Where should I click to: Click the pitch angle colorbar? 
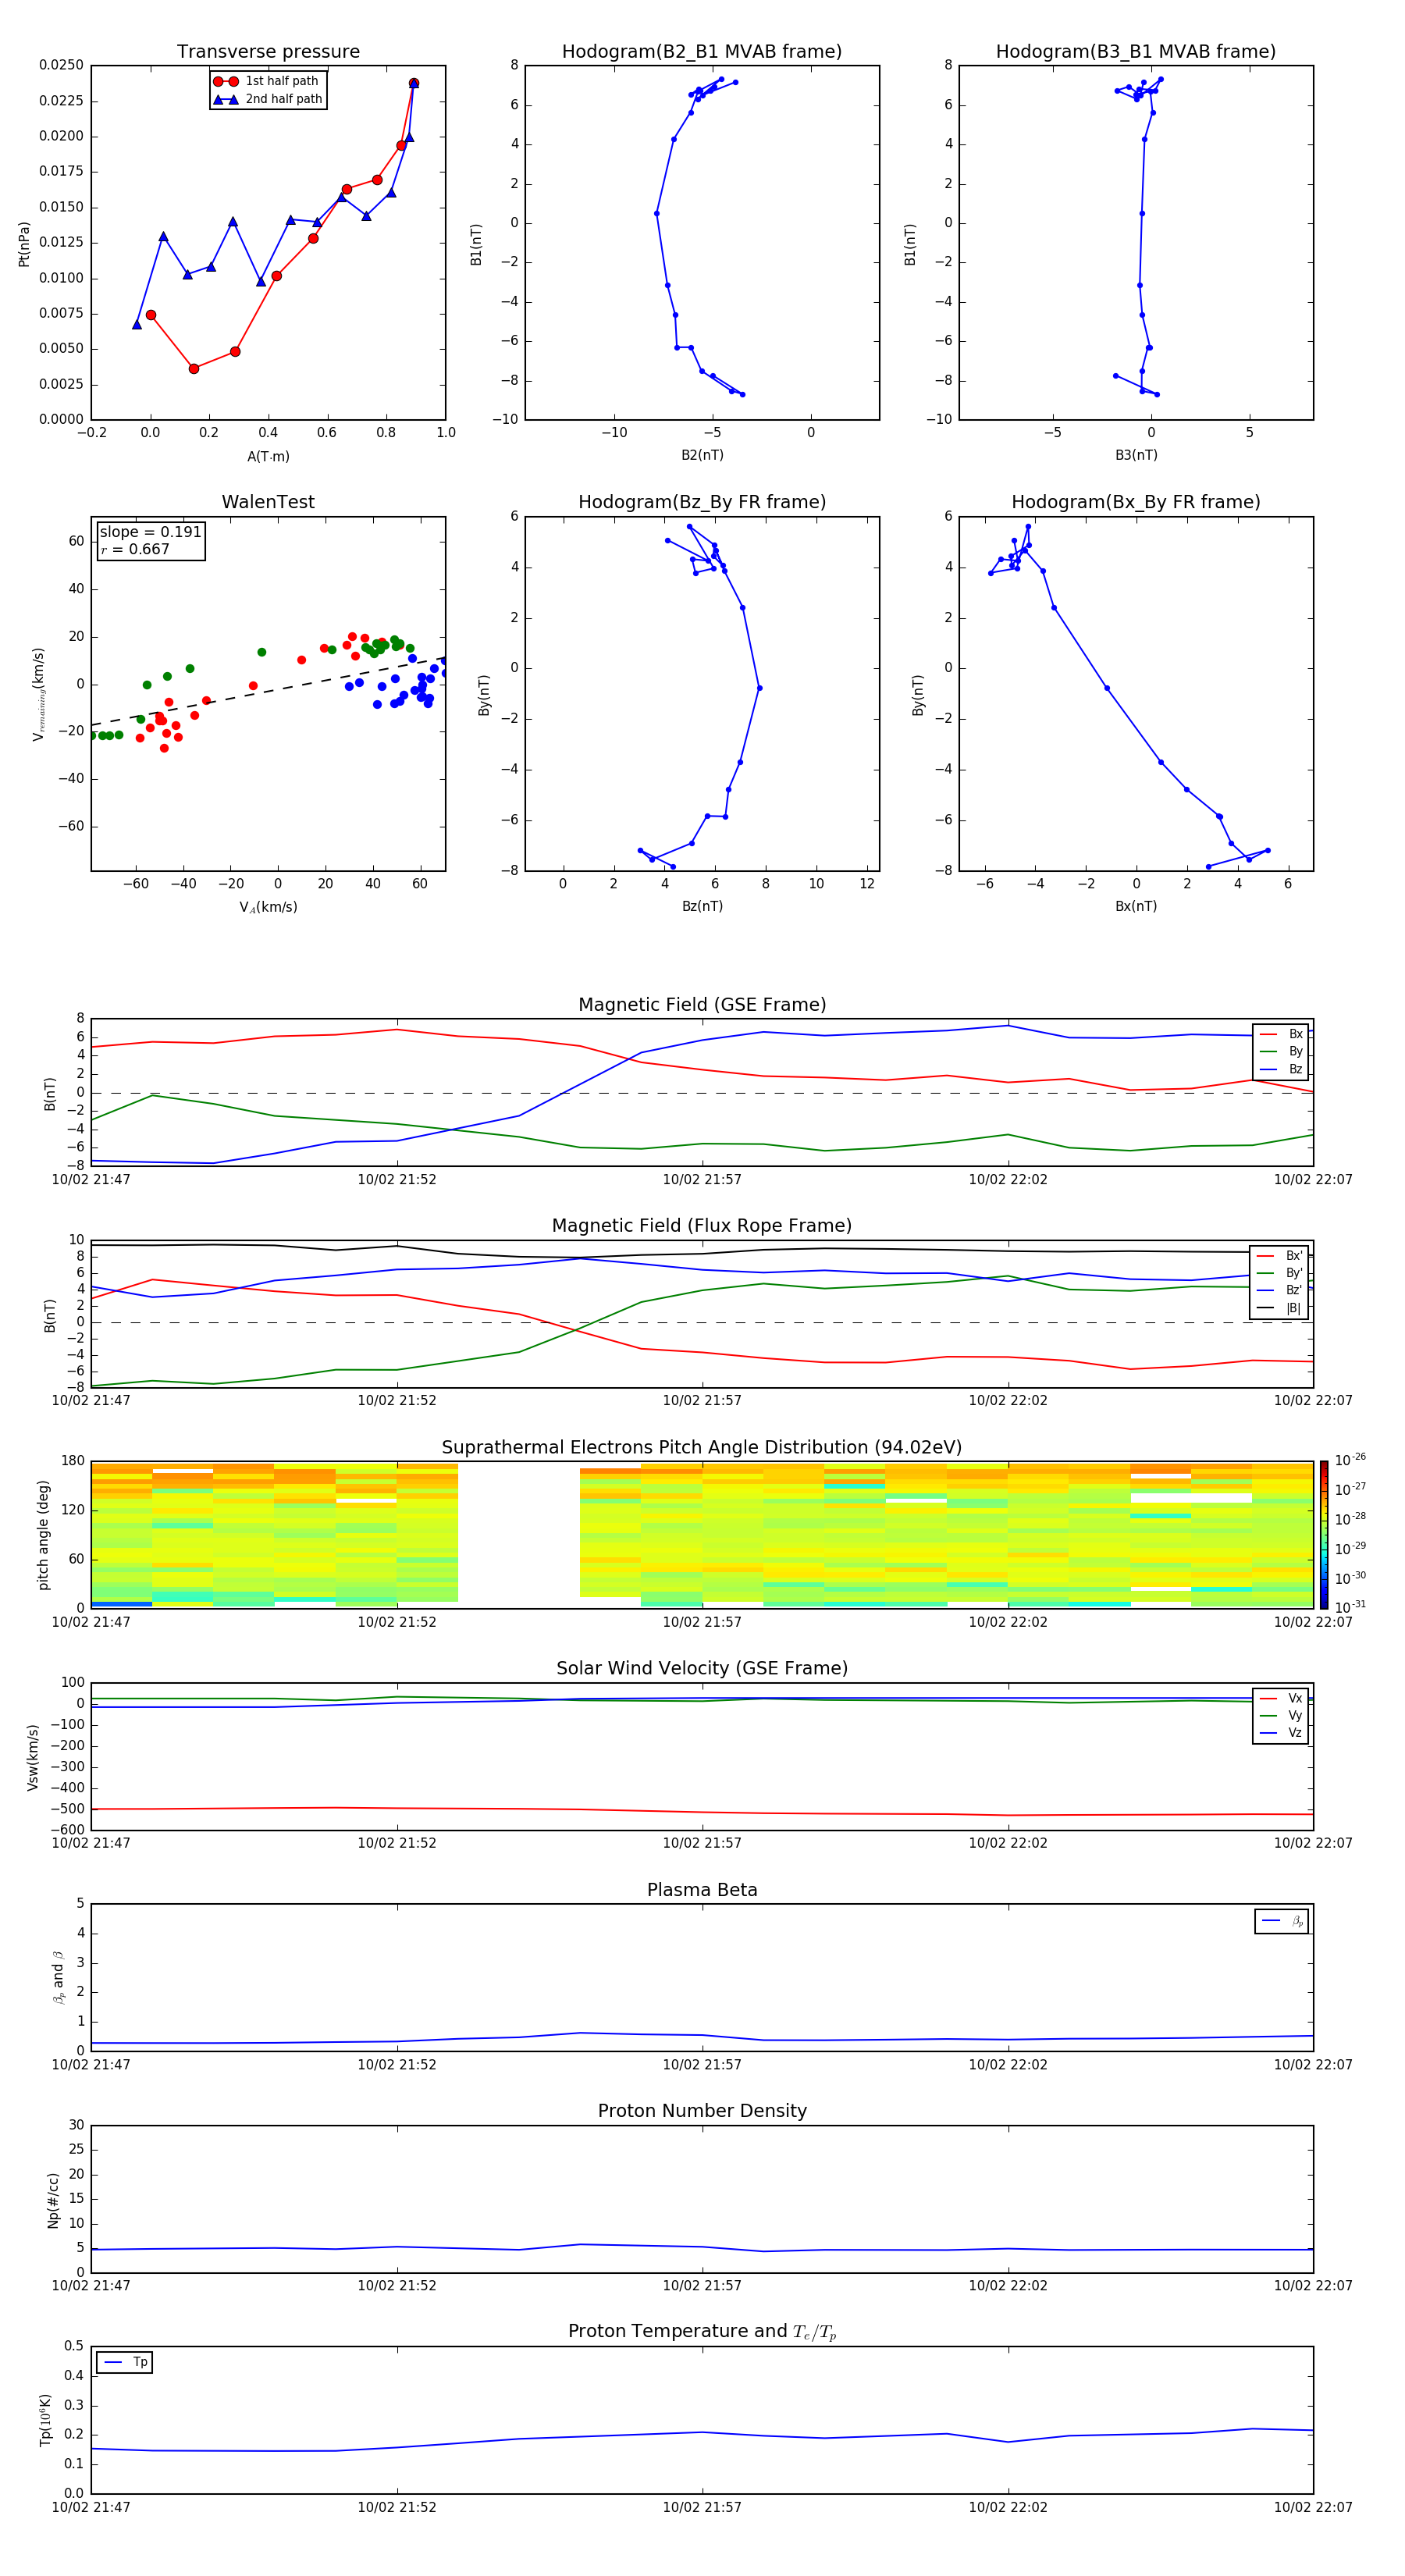[1324, 1535]
